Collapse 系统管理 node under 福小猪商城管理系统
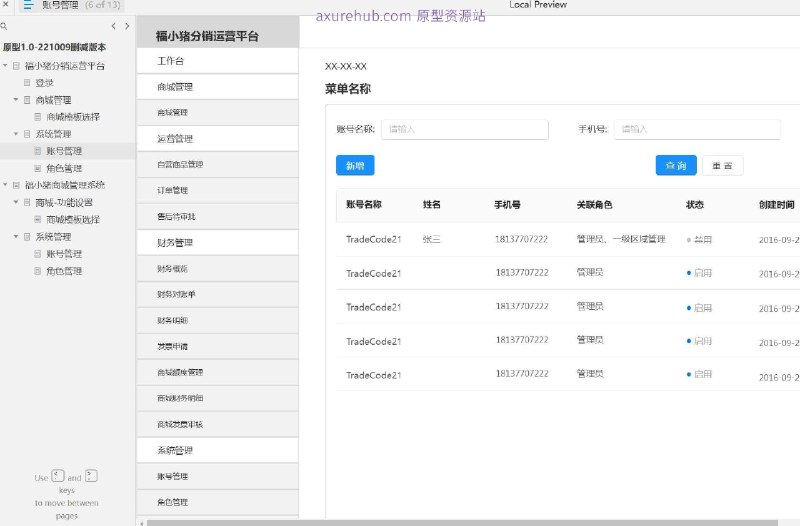Viewport: 800px width, 526px height. (16, 236)
